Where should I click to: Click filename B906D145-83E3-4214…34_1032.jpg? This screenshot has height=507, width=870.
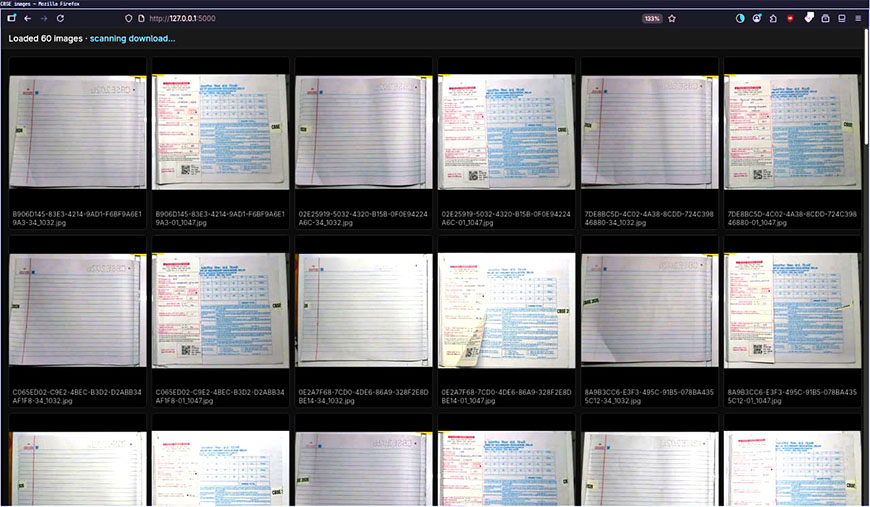point(77,218)
